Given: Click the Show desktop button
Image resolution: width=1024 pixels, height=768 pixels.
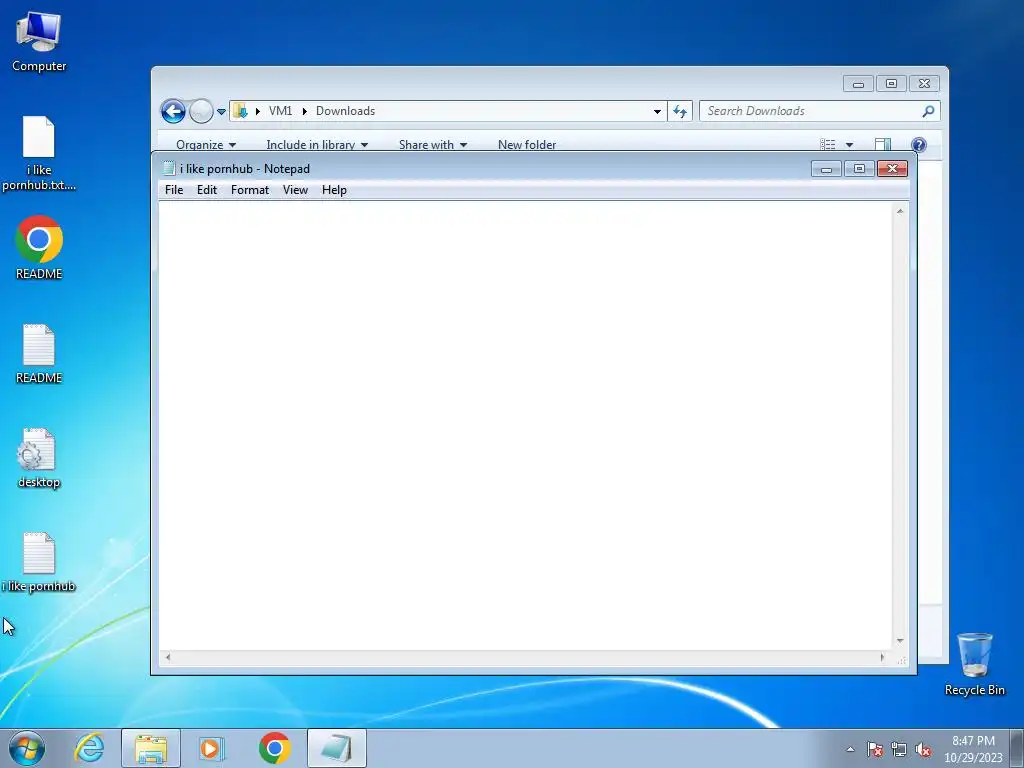Looking at the screenshot, I should pyautogui.click(x=1017, y=748).
